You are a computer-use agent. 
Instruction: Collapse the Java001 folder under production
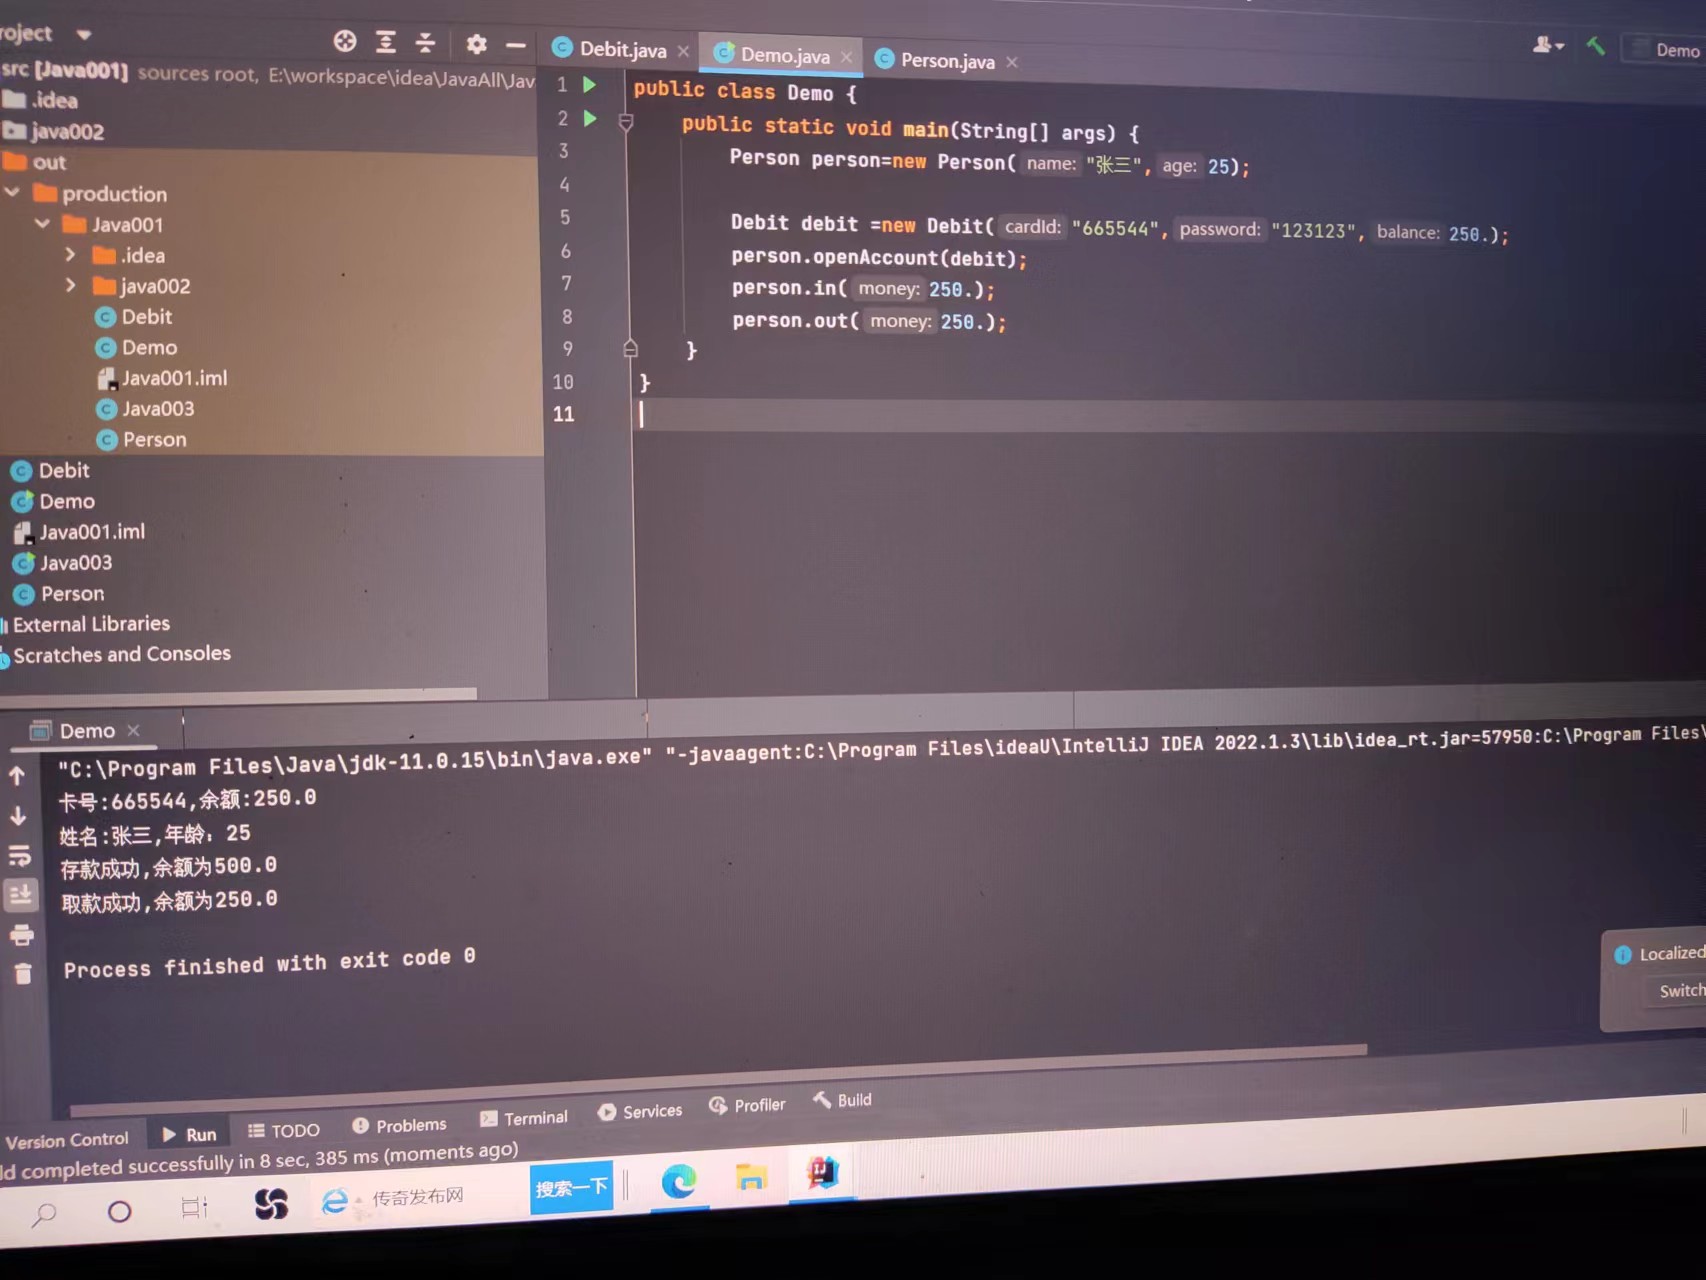pyautogui.click(x=42, y=224)
